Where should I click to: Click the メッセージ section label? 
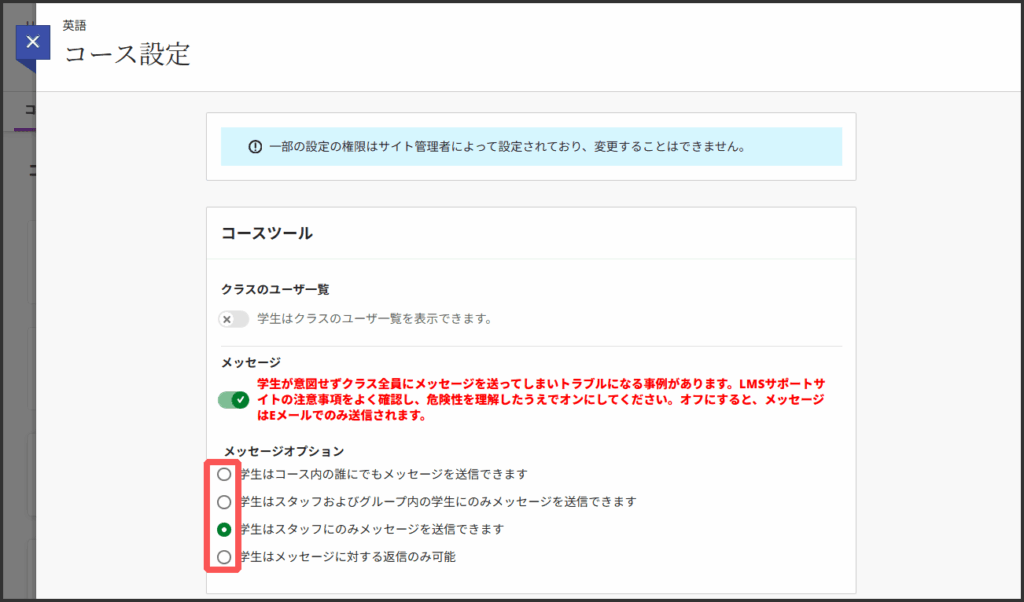251,362
